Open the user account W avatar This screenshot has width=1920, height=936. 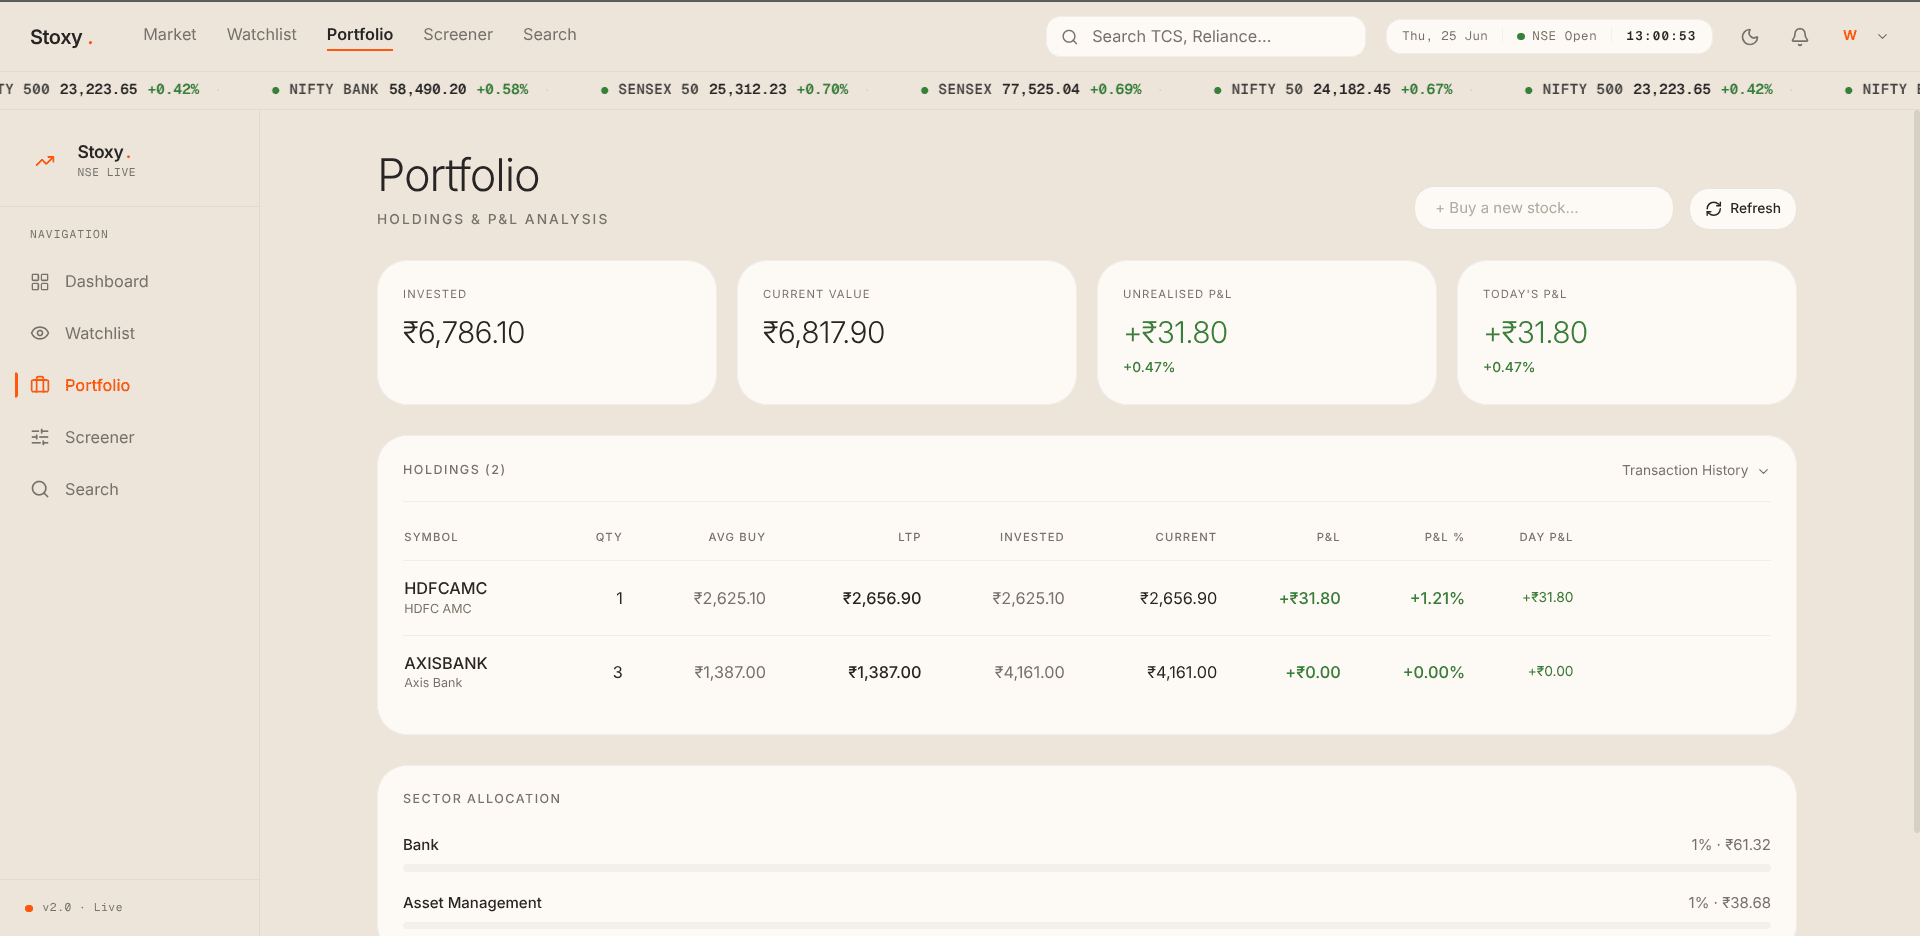pyautogui.click(x=1850, y=36)
